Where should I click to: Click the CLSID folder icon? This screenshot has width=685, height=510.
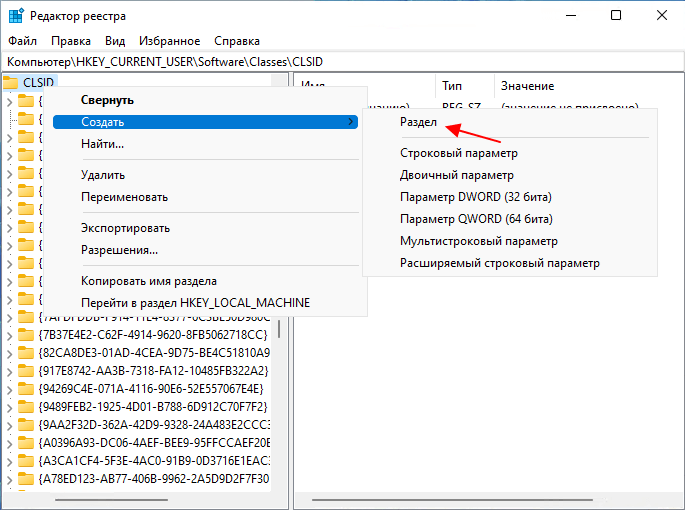10,83
